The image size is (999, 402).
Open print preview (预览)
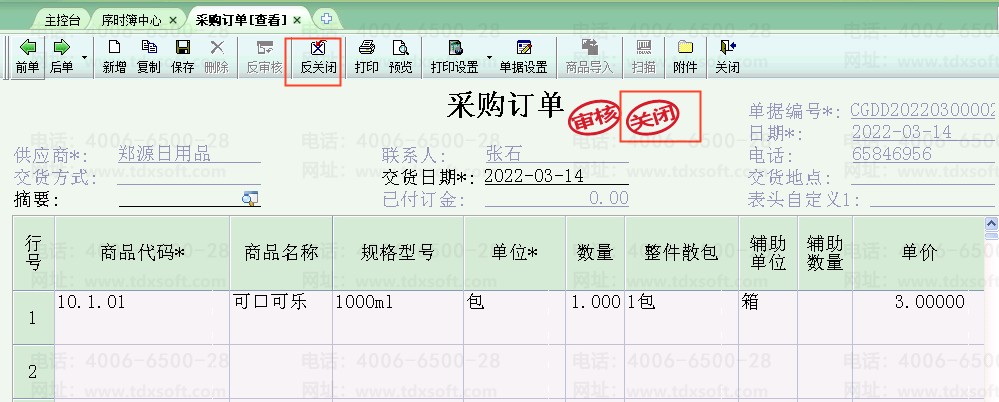coord(400,57)
